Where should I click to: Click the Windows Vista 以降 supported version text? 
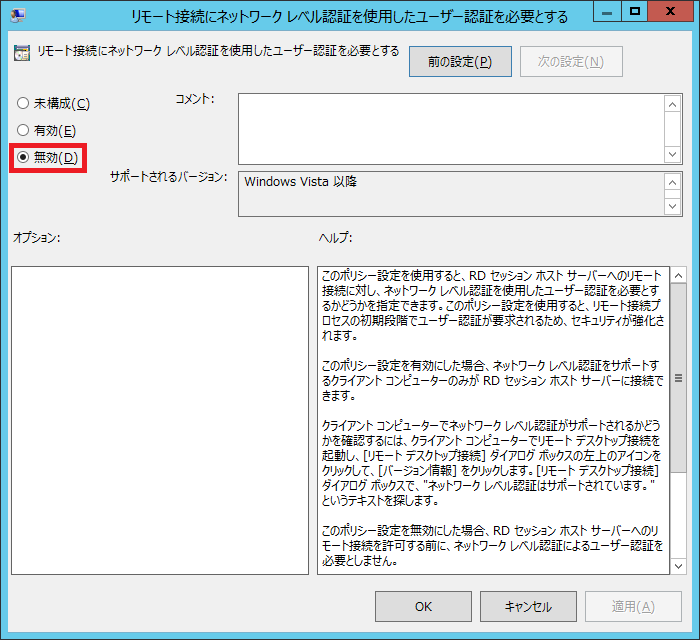pos(300,182)
